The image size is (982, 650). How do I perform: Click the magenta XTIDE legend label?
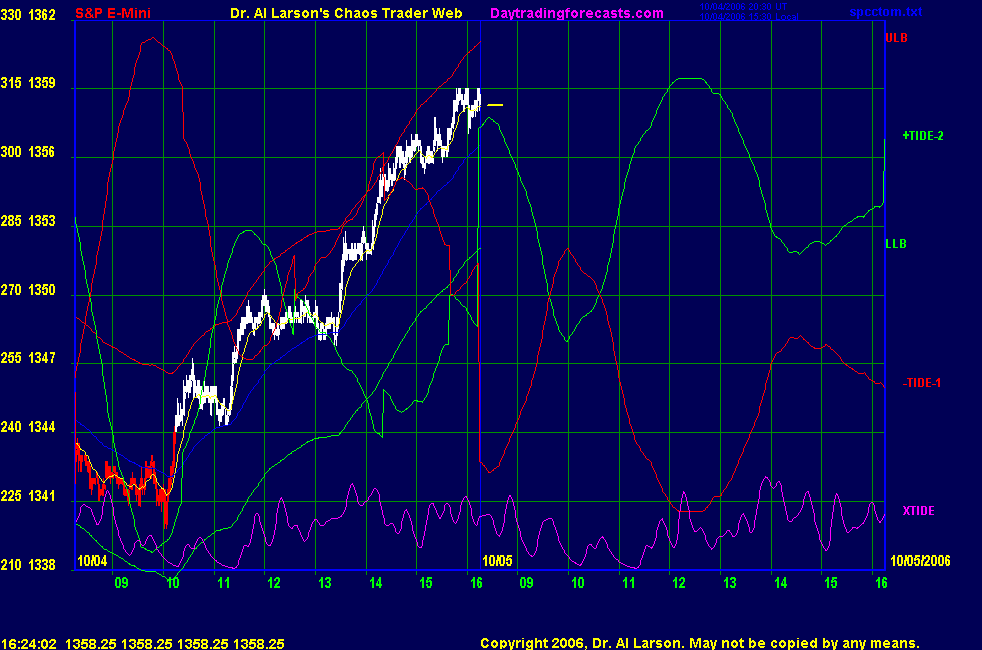click(x=918, y=511)
